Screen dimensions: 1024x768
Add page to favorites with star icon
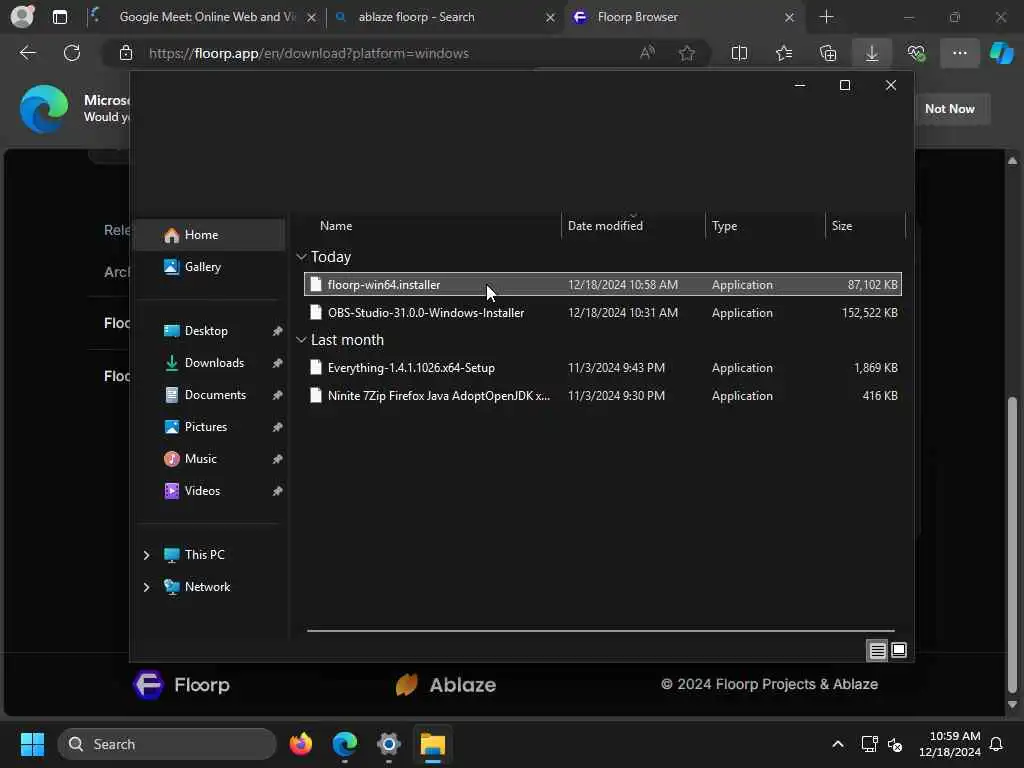coord(686,53)
